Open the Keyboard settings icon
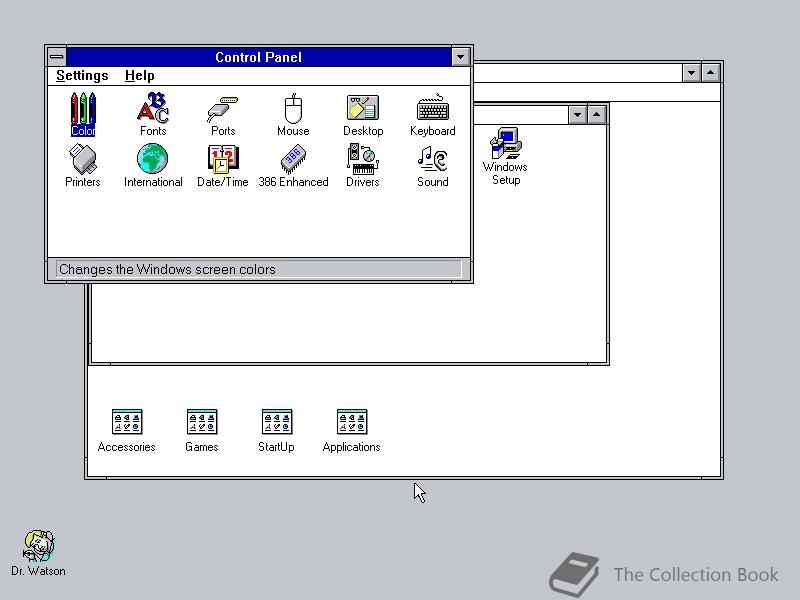This screenshot has width=800, height=600. [x=433, y=115]
